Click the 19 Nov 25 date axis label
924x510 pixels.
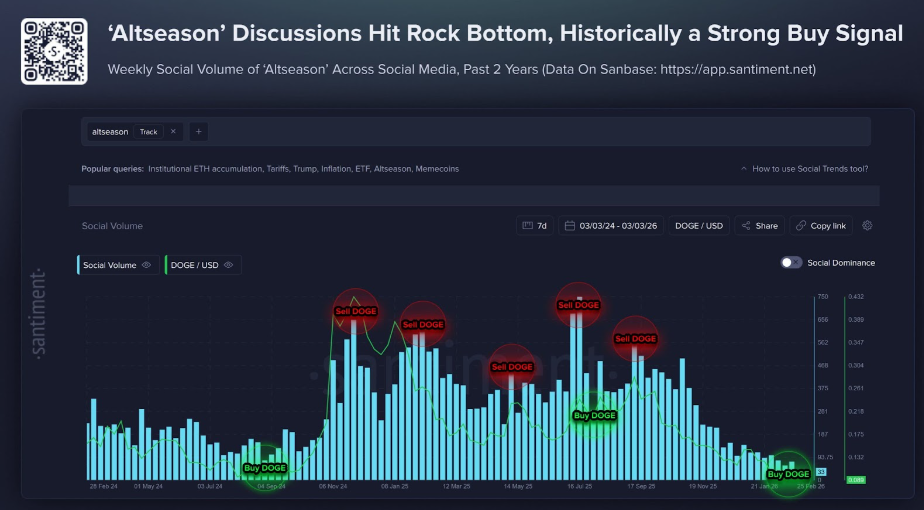703,486
